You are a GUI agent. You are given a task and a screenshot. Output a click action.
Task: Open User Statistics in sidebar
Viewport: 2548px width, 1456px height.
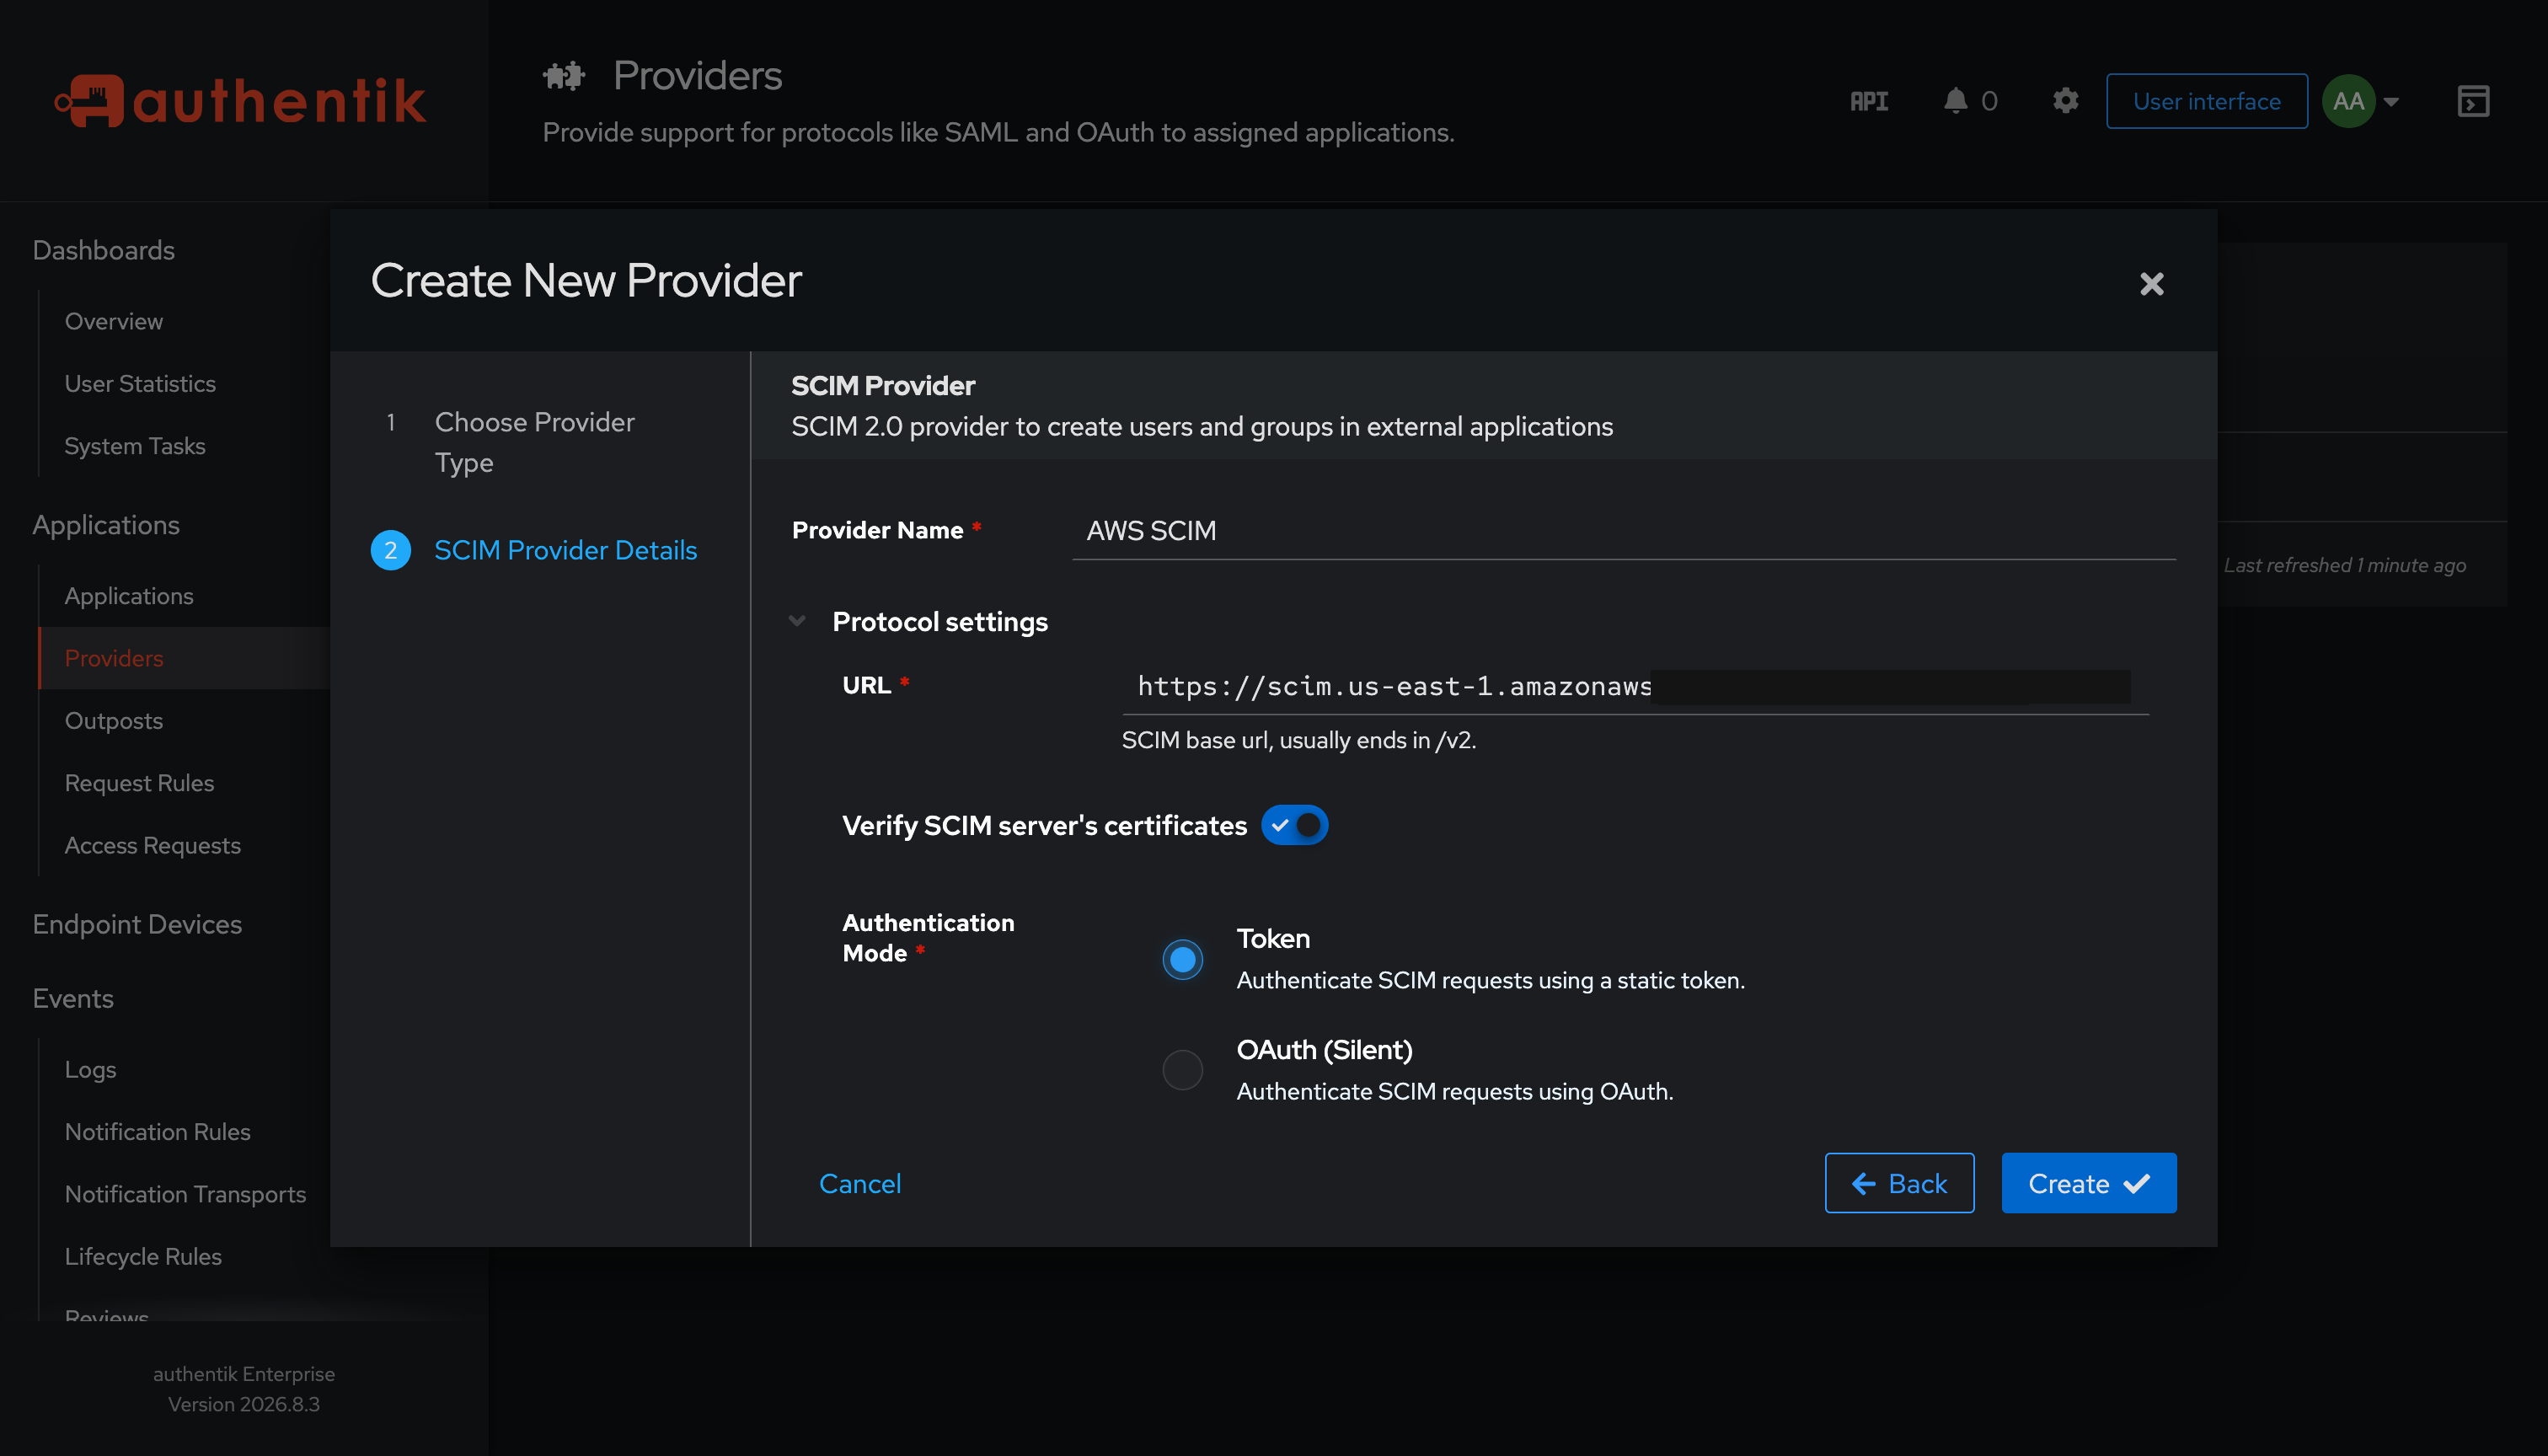pos(140,383)
